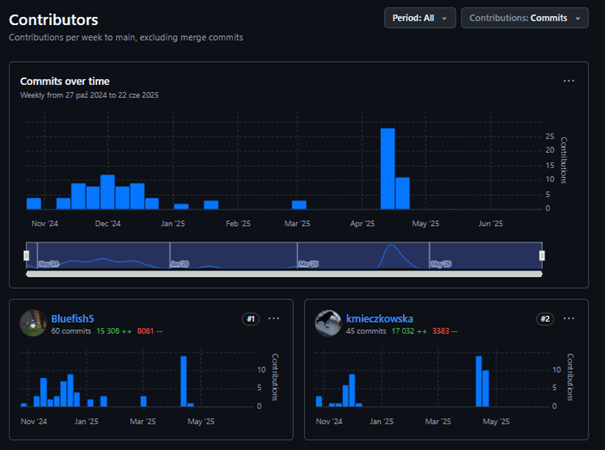
Task: Click the #1 rank badge
Action: point(251,319)
